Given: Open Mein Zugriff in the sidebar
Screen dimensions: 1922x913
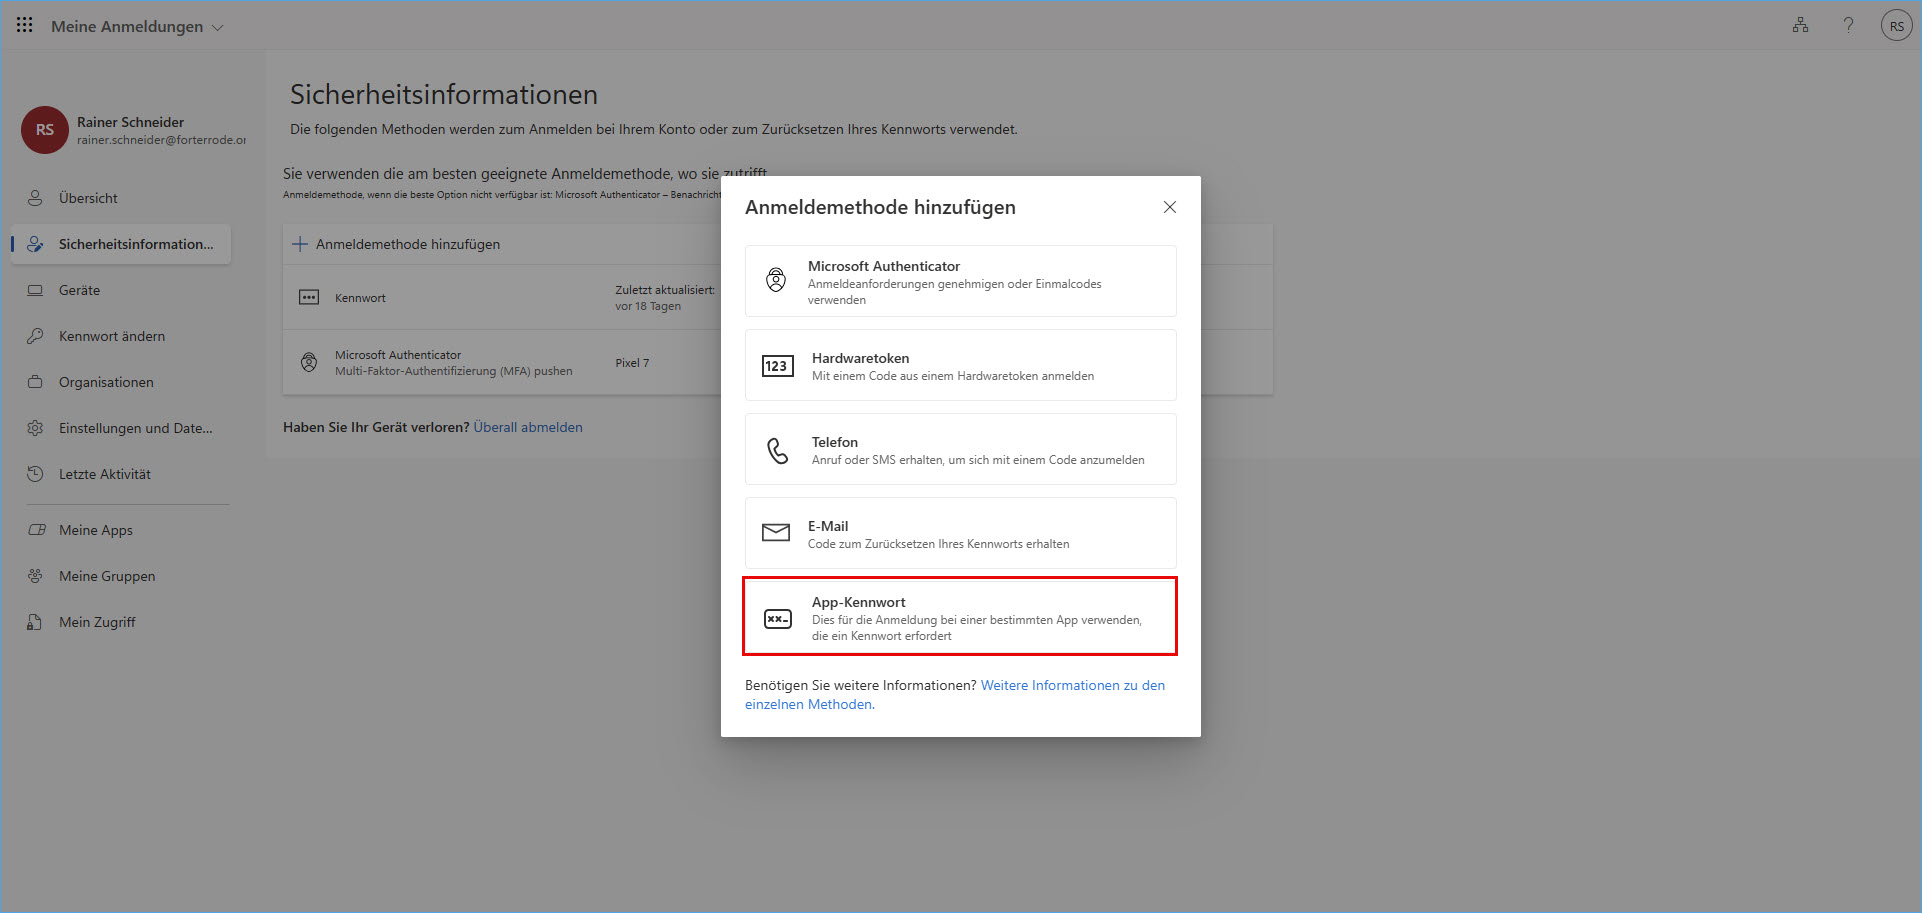Looking at the screenshot, I should coord(121,622).
